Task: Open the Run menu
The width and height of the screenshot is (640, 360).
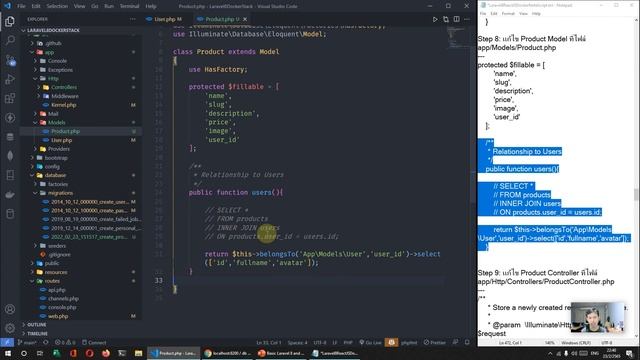Action: pyautogui.click(x=109, y=6)
